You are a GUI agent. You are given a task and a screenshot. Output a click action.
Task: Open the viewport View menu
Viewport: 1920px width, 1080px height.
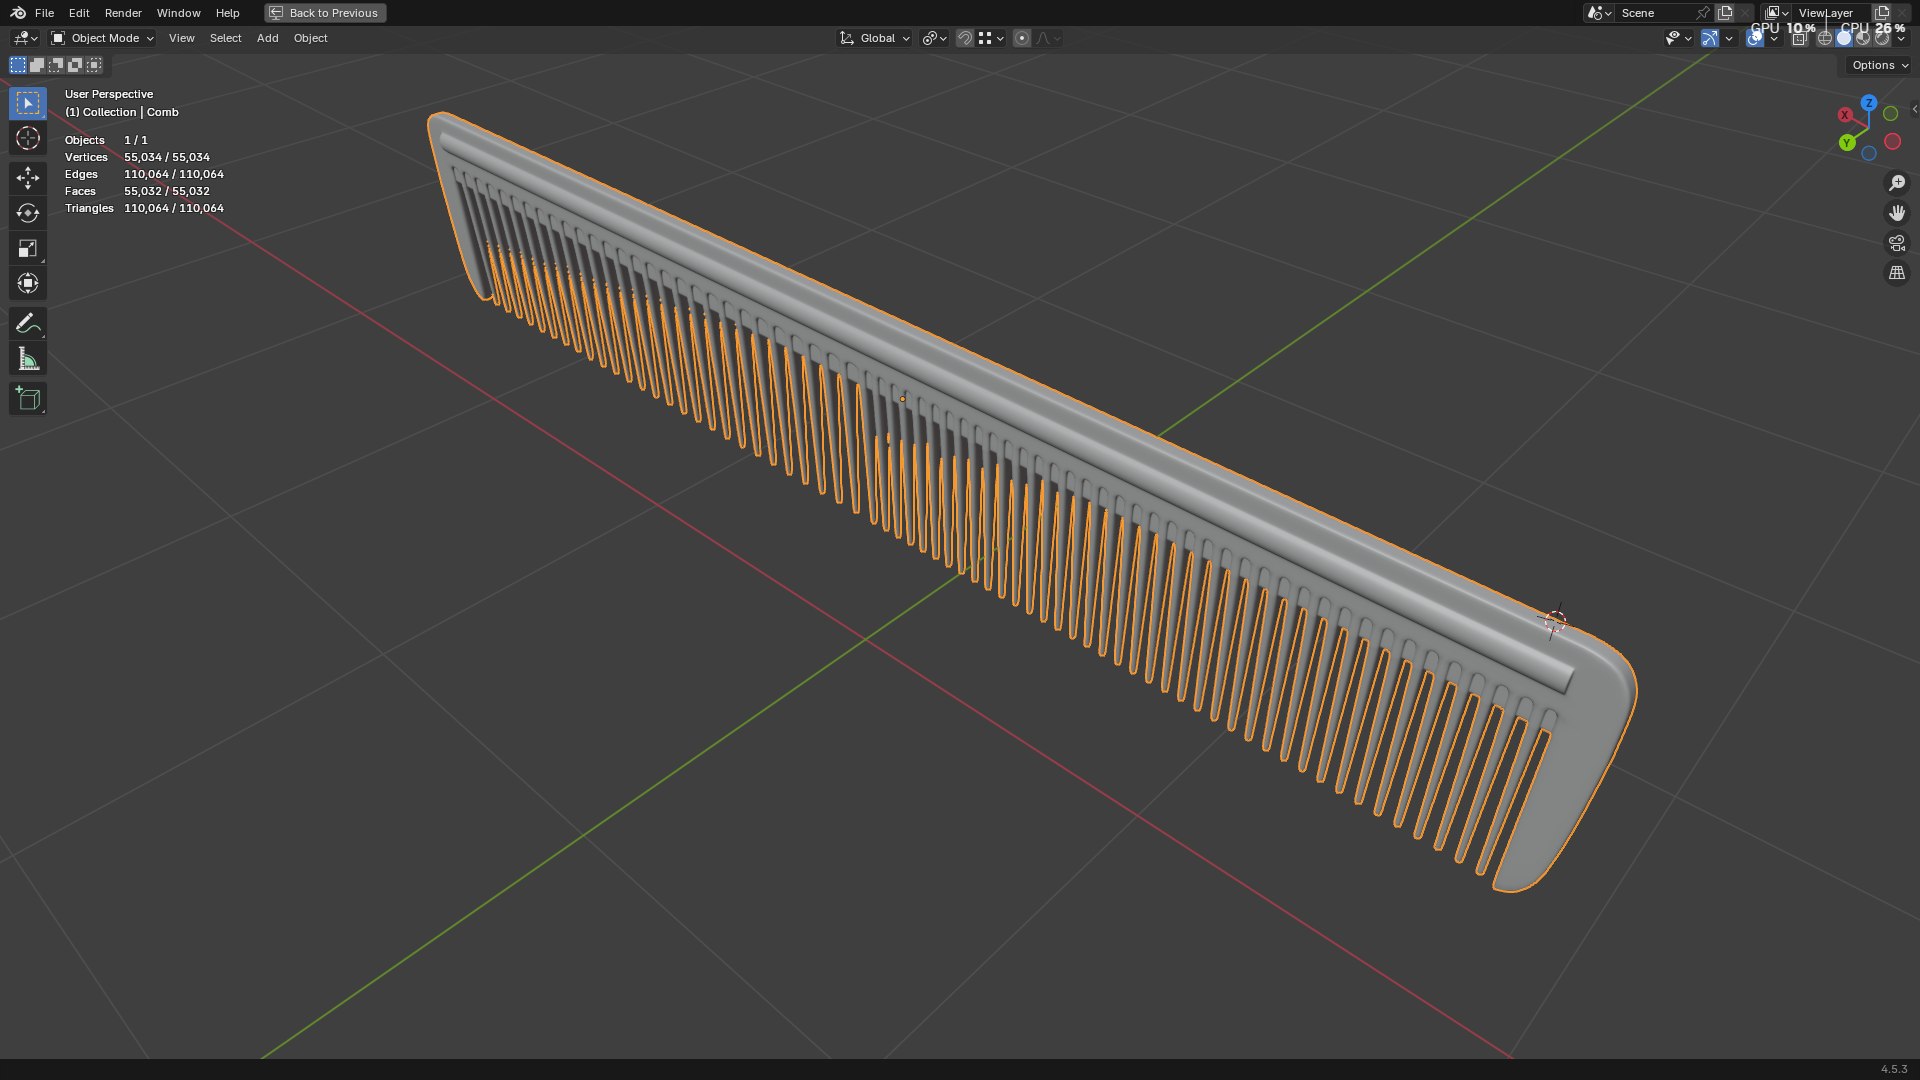coord(181,38)
